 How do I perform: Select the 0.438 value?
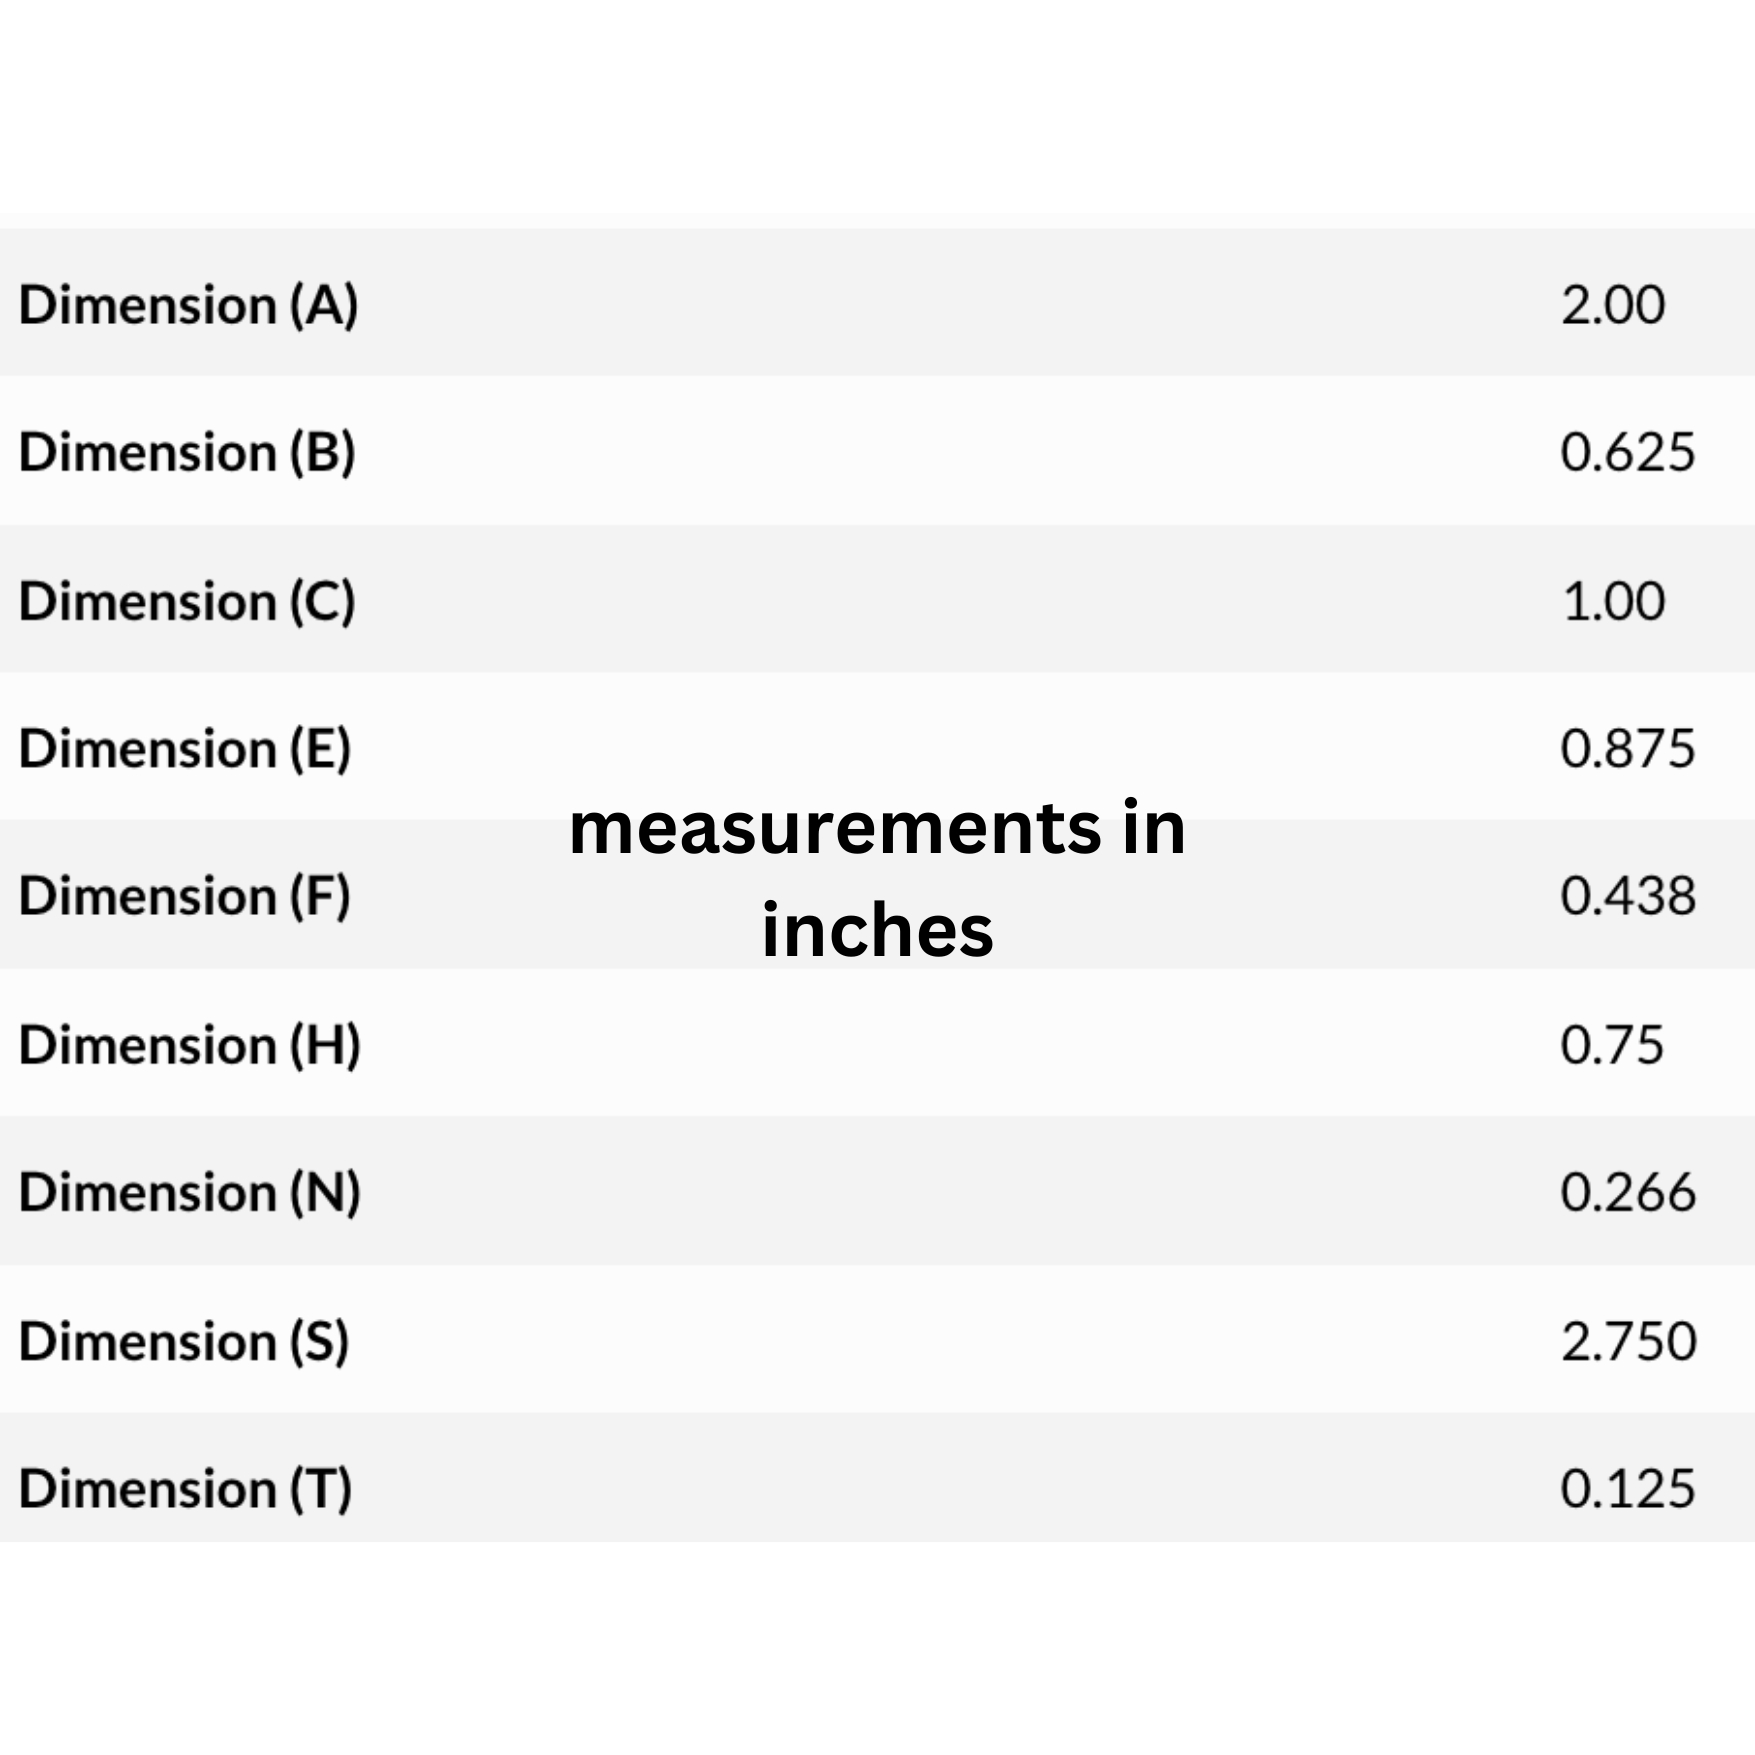[x=1627, y=895]
